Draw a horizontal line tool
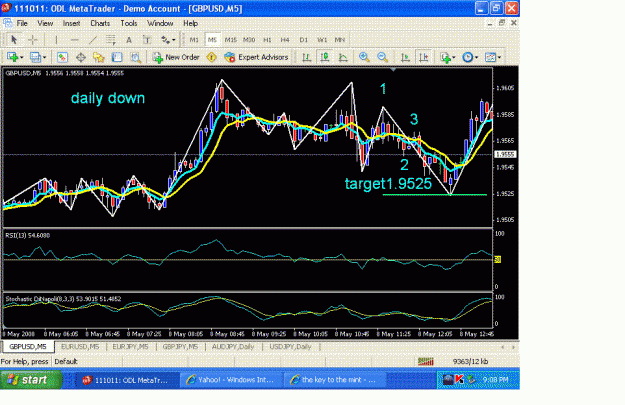625x405 pixels. [x=74, y=39]
